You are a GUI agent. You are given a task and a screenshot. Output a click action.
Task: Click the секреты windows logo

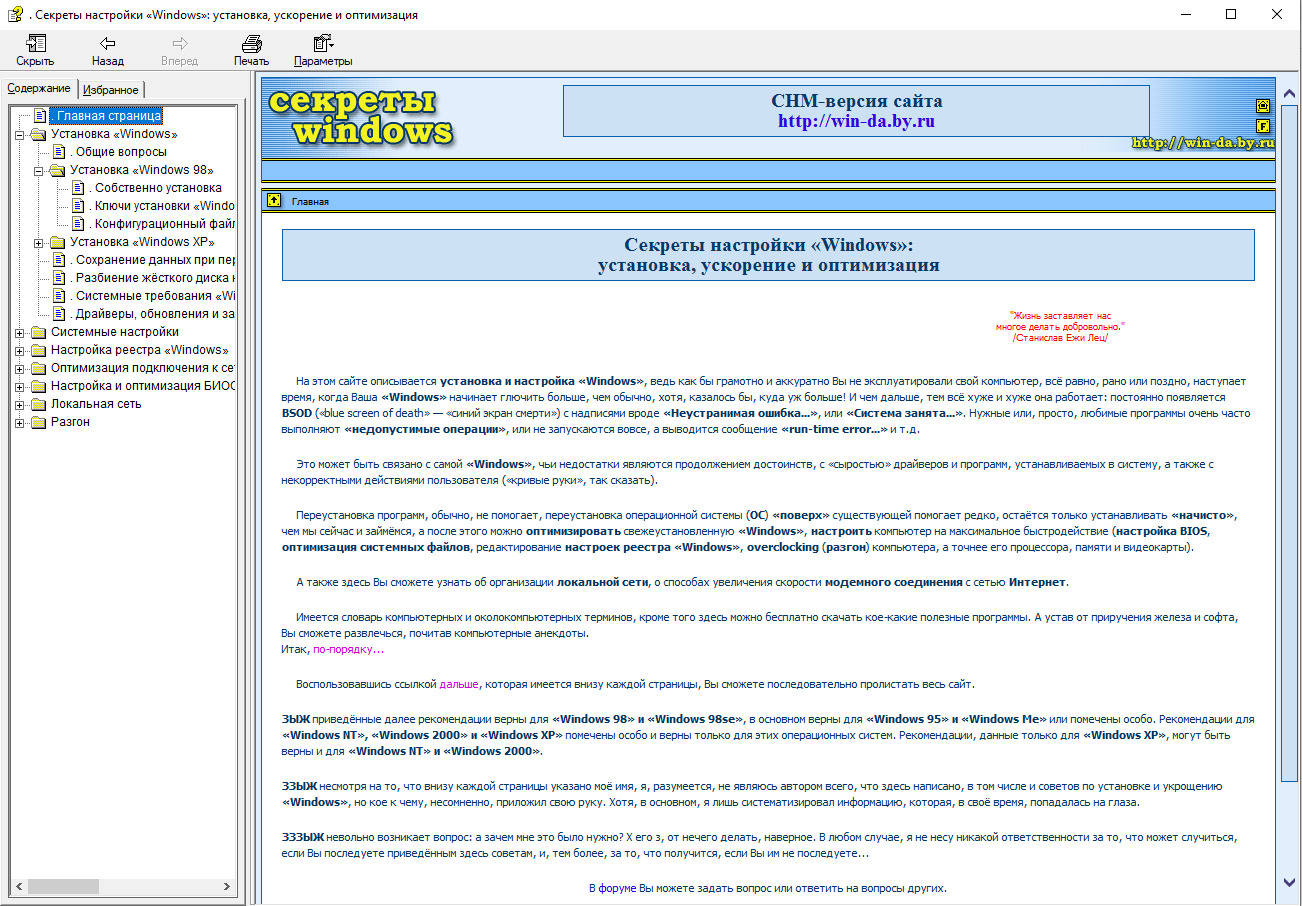point(360,117)
